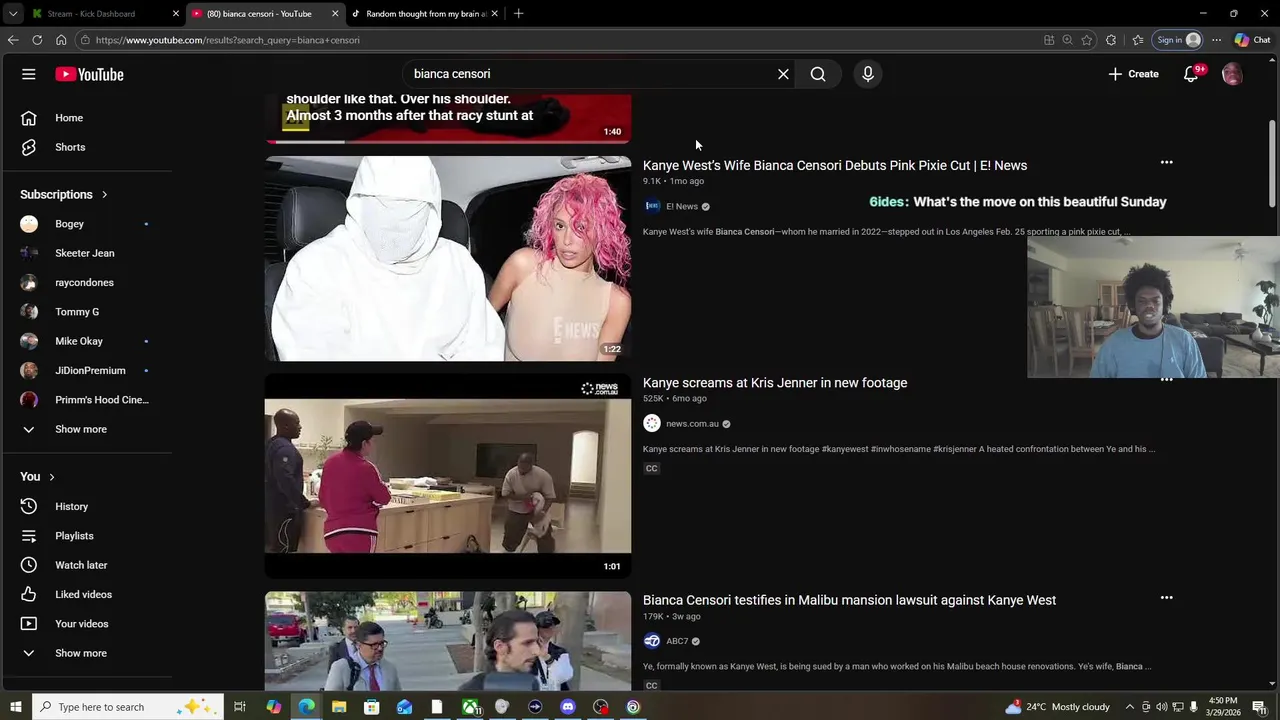Open the weather widget showing 24°C
The width and height of the screenshot is (1280, 720).
click(1058, 707)
